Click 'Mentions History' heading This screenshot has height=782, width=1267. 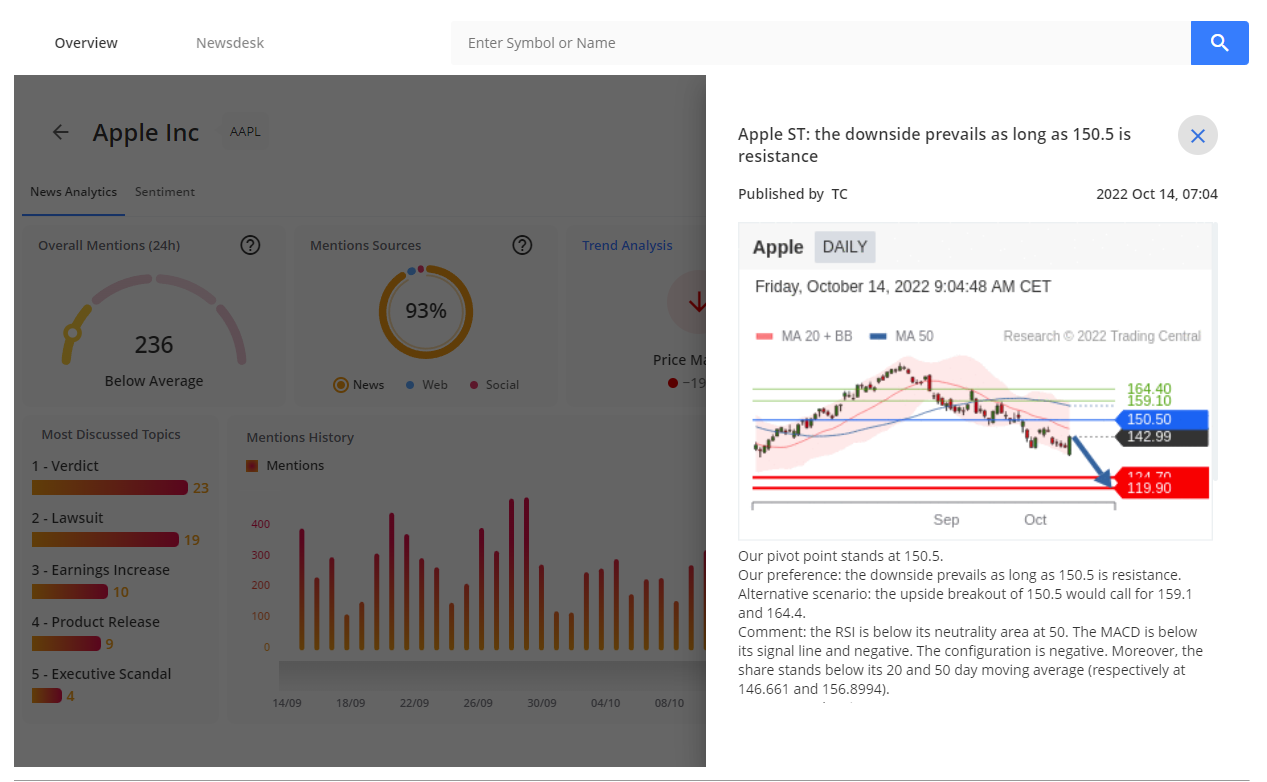tap(300, 437)
